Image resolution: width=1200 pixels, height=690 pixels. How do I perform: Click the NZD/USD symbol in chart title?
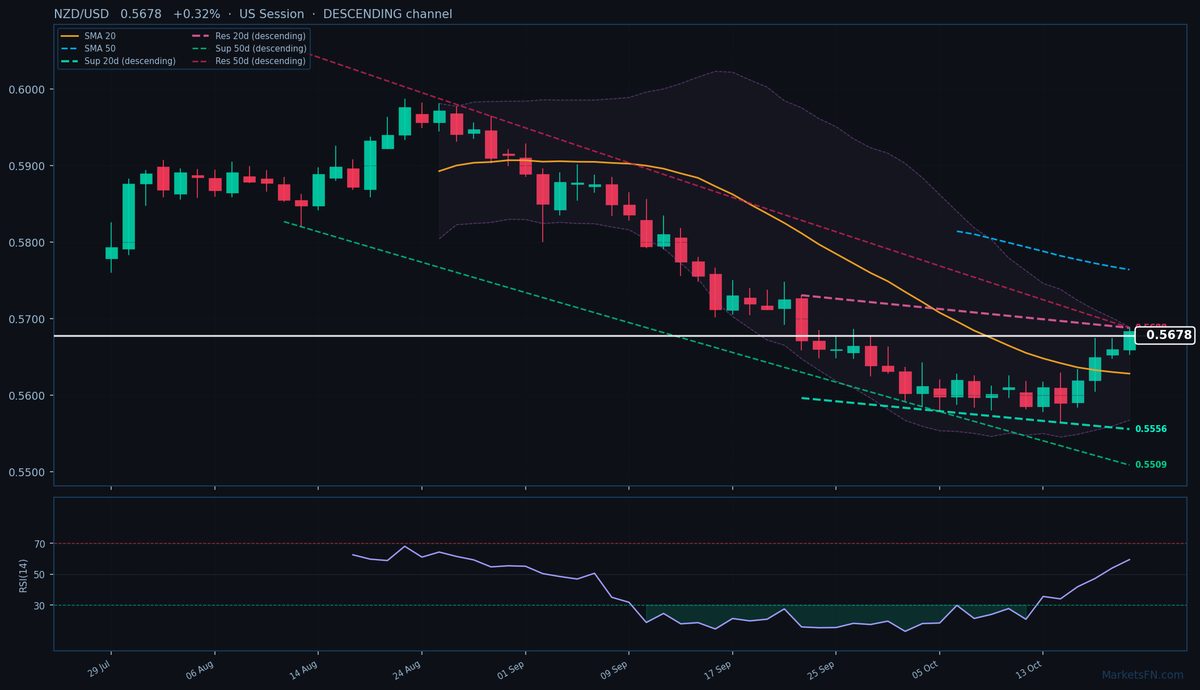pyautogui.click(x=83, y=14)
